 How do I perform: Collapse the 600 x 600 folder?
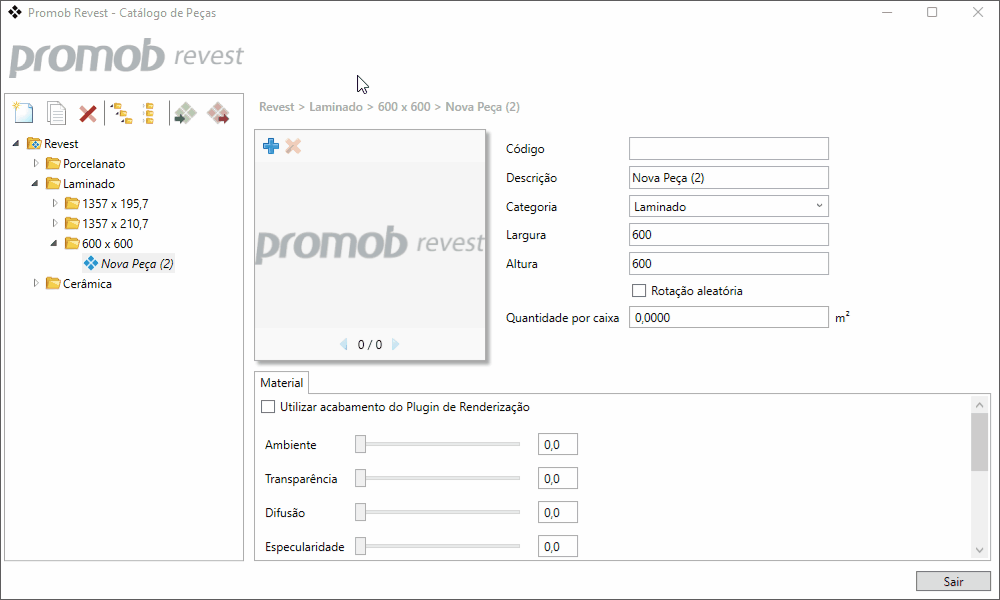tap(54, 244)
